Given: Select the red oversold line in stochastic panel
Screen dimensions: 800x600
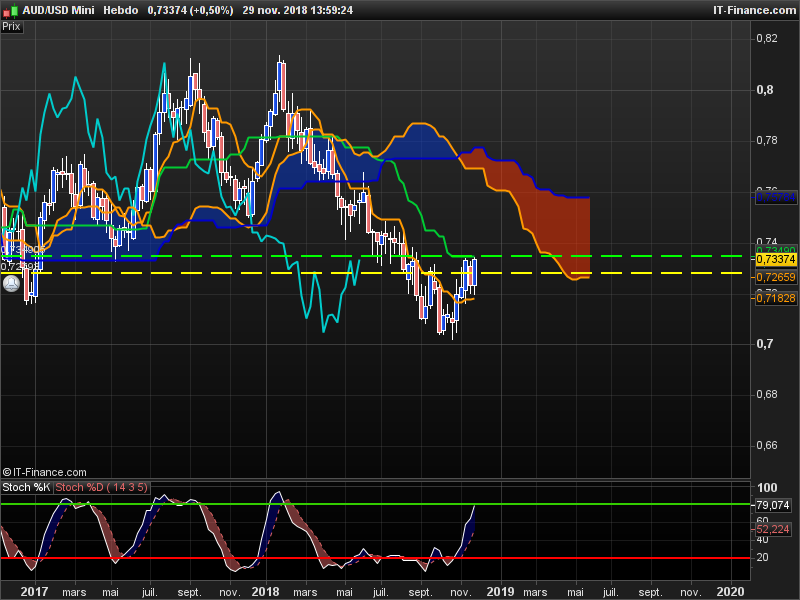Looking at the screenshot, I should point(376,558).
